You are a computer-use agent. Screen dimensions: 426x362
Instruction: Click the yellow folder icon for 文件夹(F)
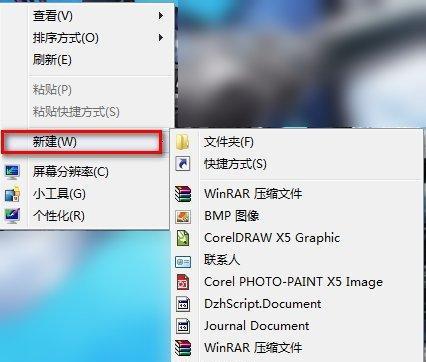coord(183,142)
